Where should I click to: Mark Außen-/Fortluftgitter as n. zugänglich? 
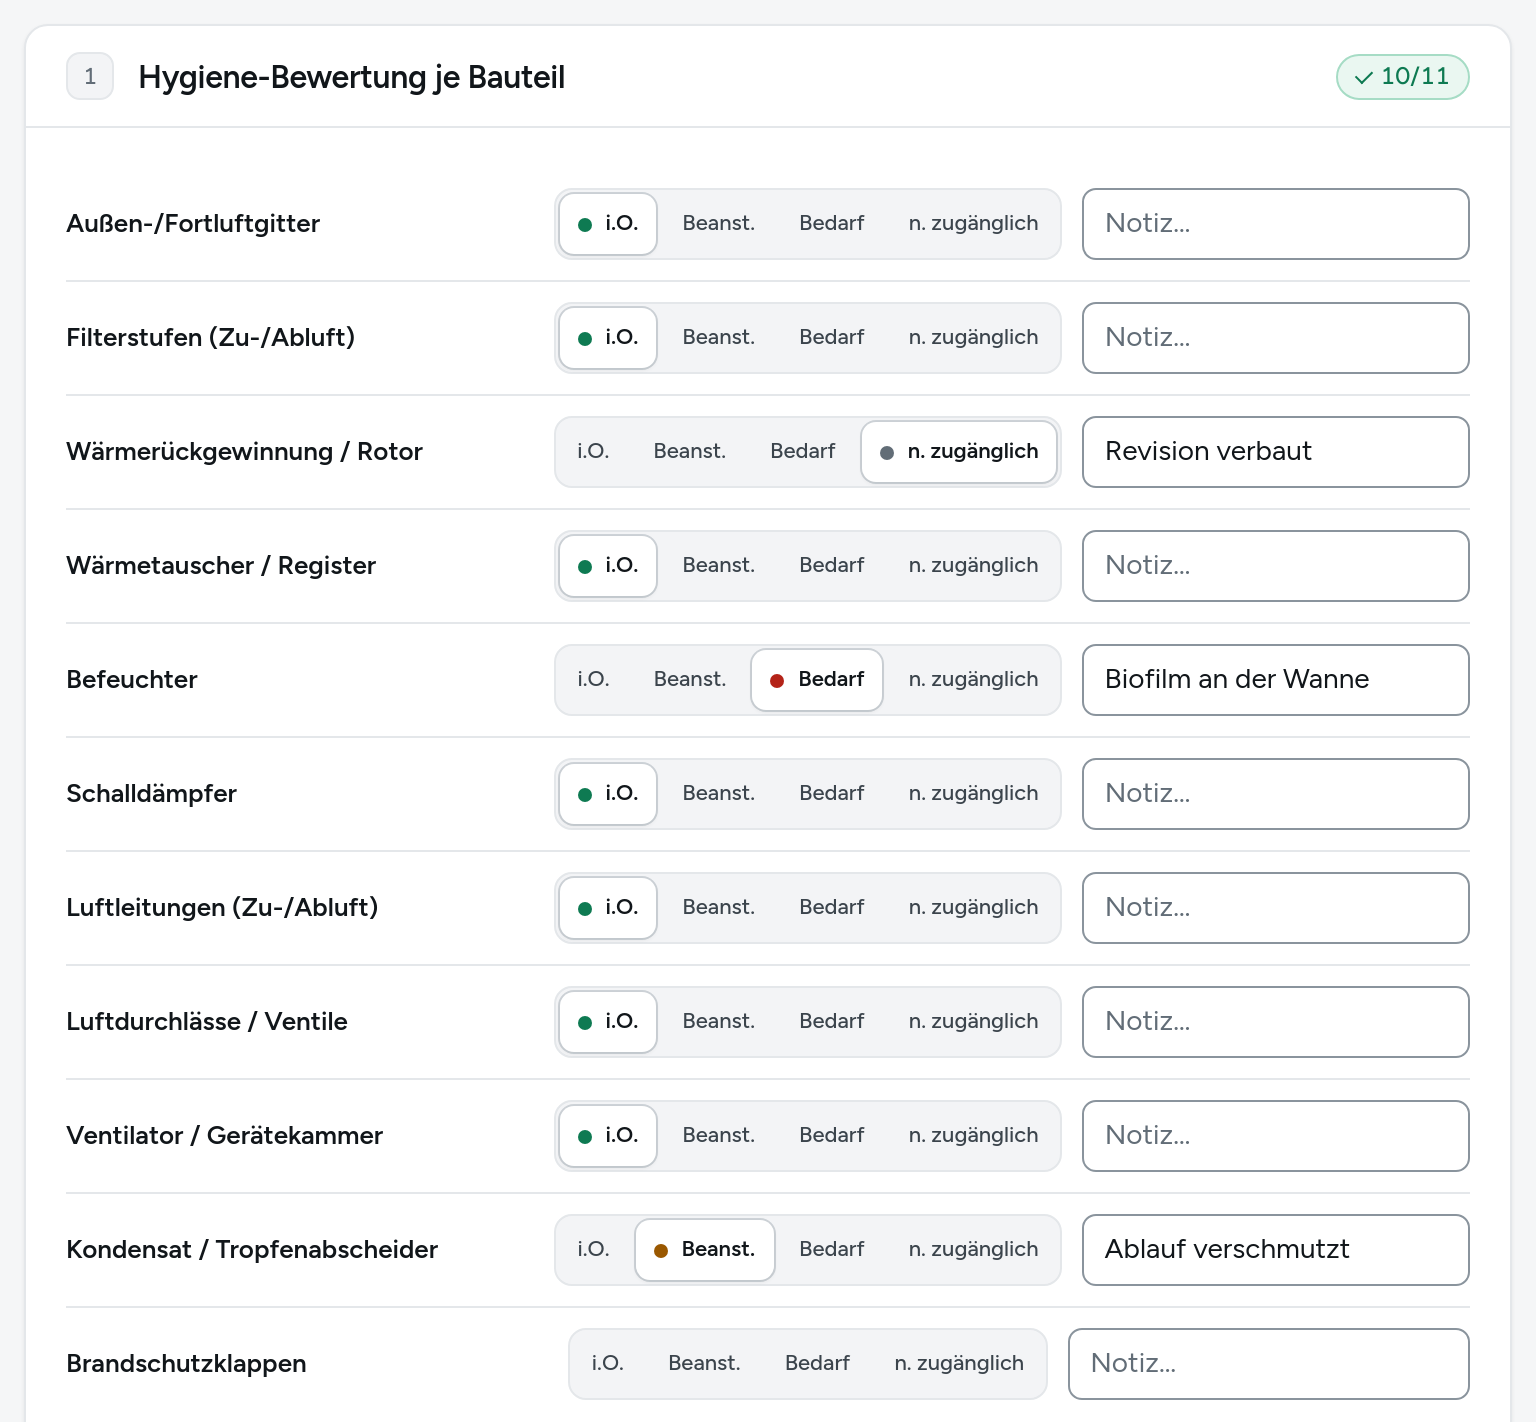click(x=973, y=224)
